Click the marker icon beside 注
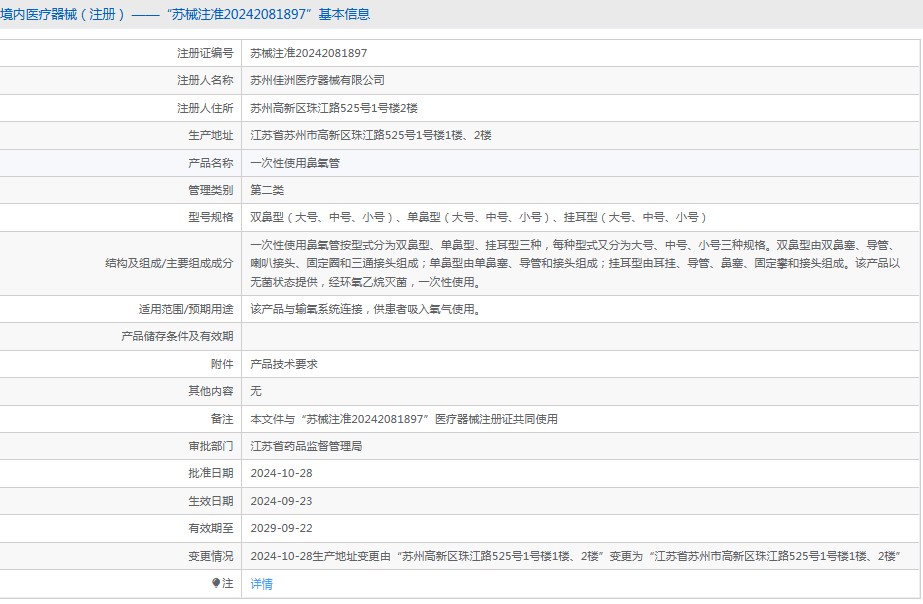Screen dimensions: 923x604 click(216, 583)
